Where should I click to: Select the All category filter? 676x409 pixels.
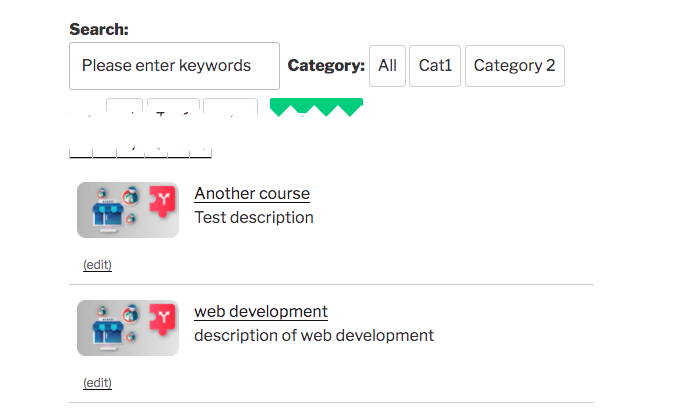(387, 66)
